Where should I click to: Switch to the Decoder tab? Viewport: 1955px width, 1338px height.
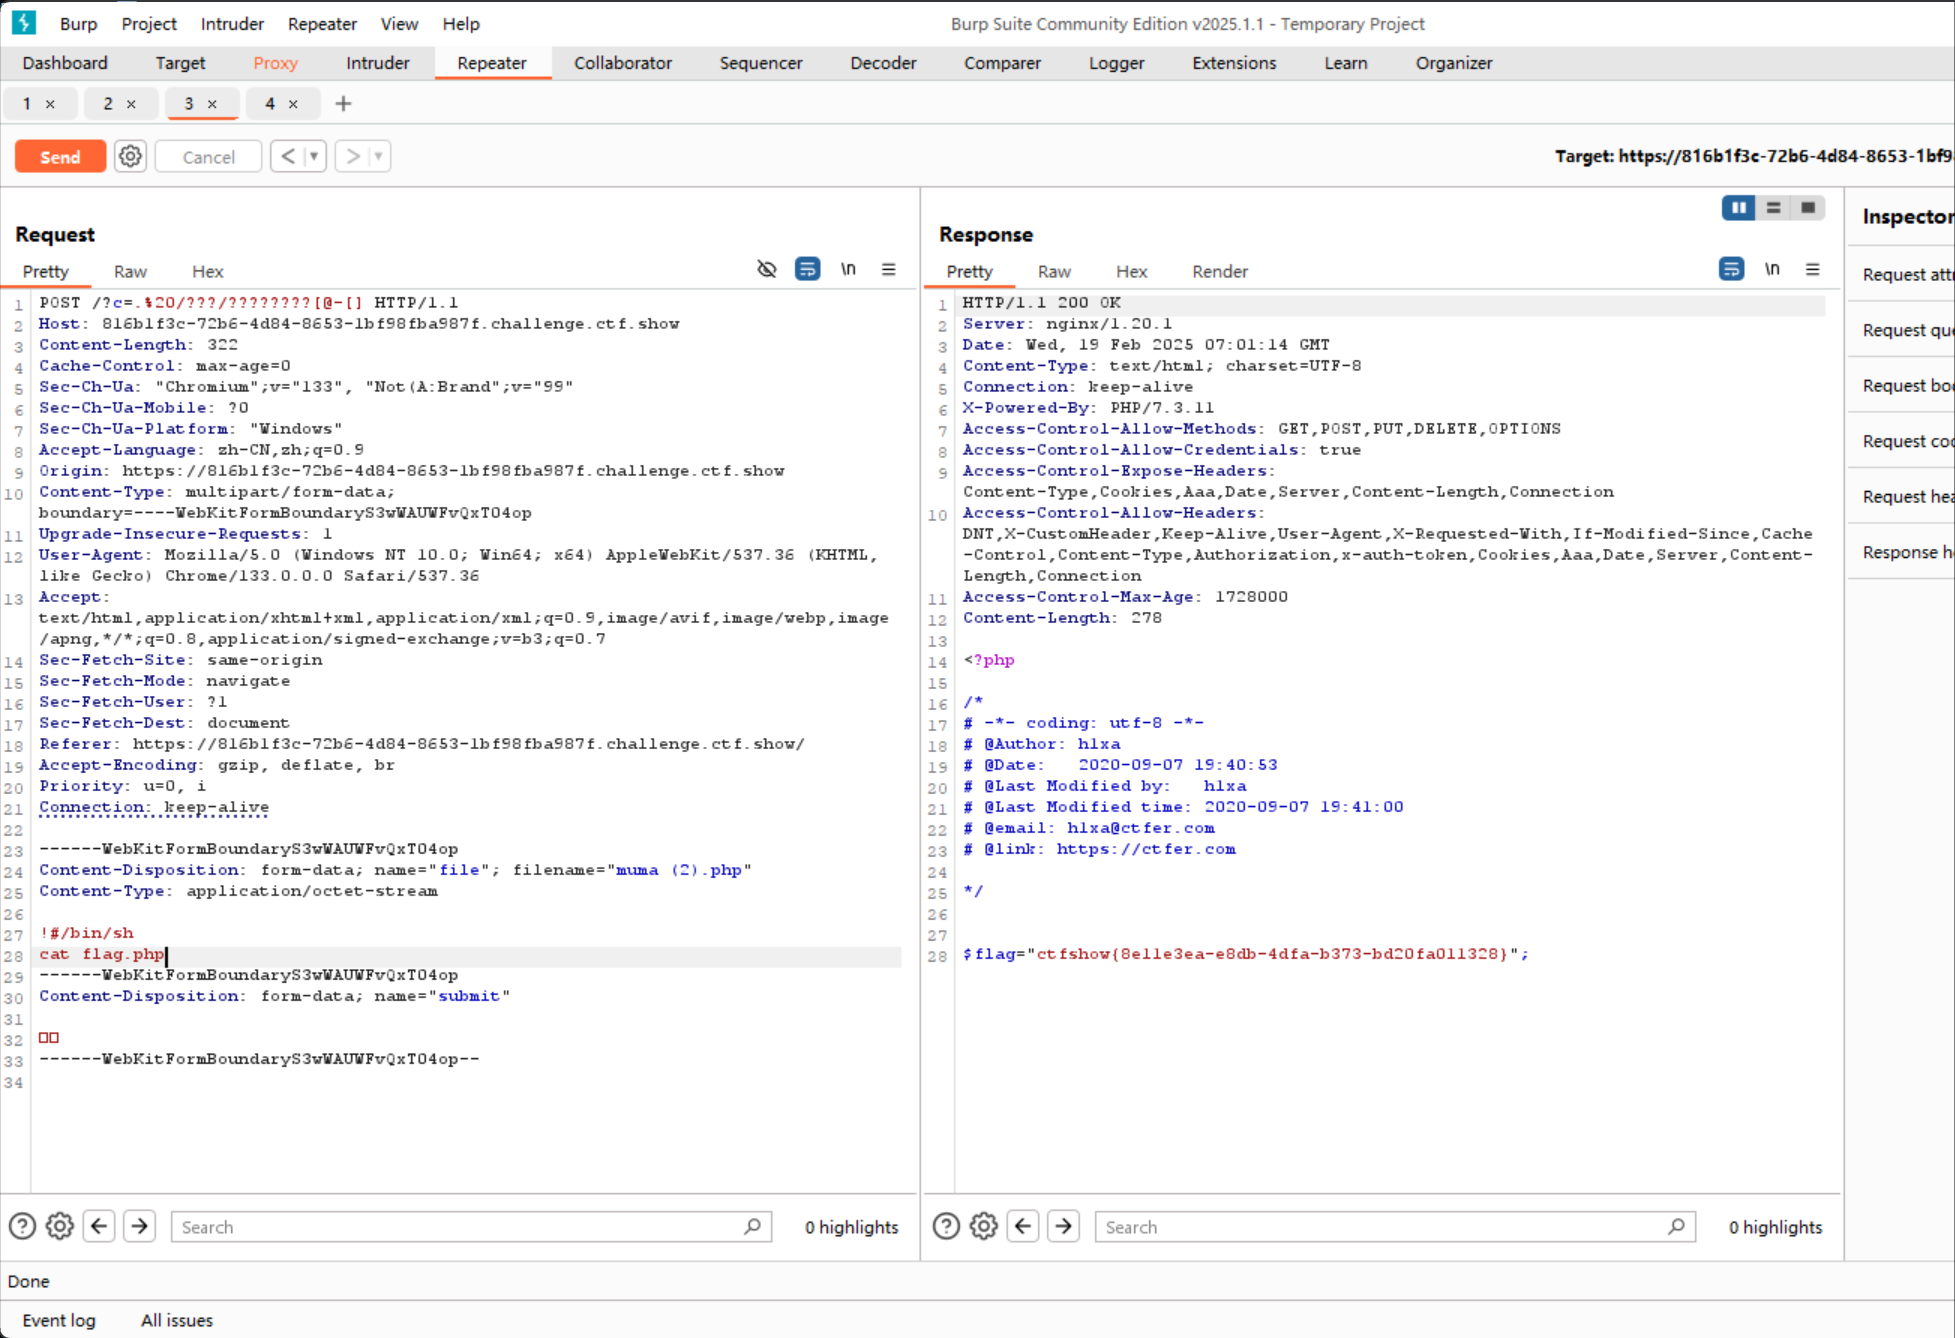(x=882, y=63)
